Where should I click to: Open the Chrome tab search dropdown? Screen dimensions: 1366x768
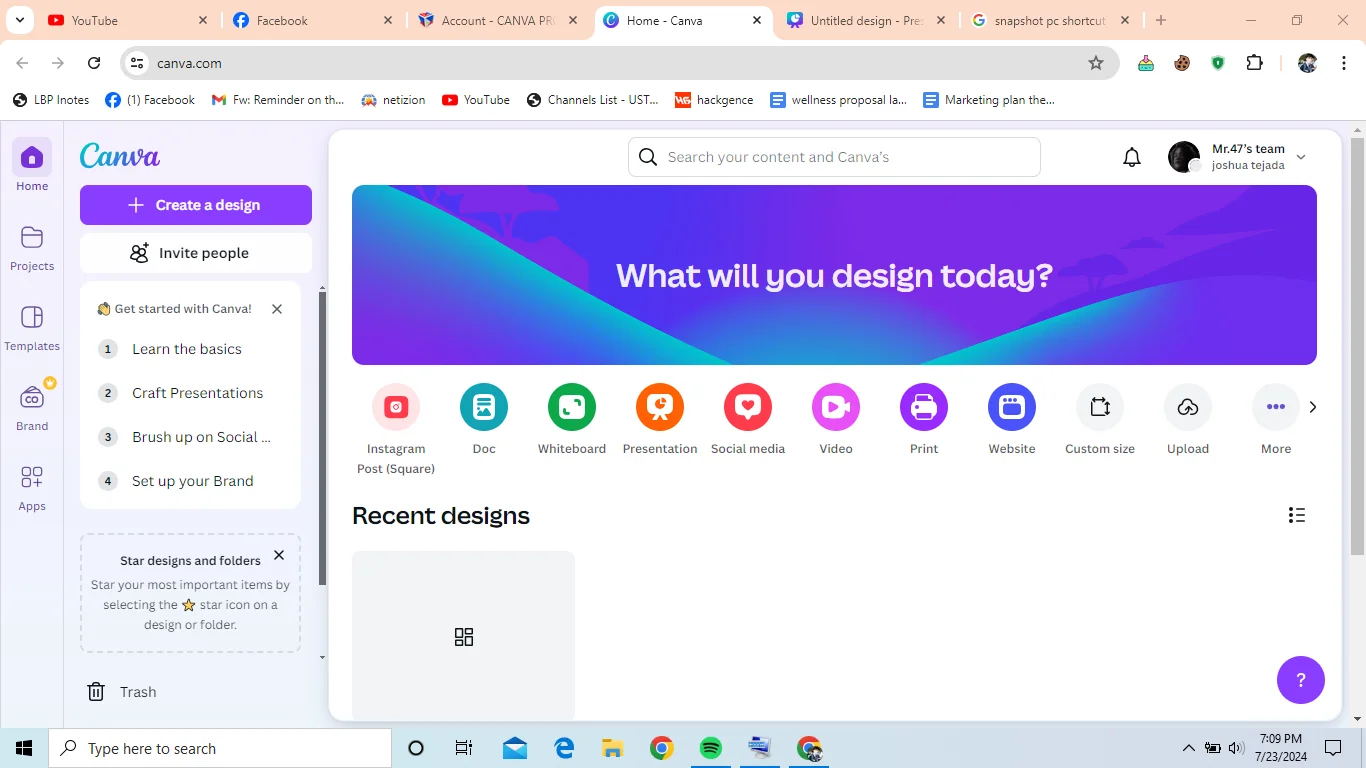(19, 20)
